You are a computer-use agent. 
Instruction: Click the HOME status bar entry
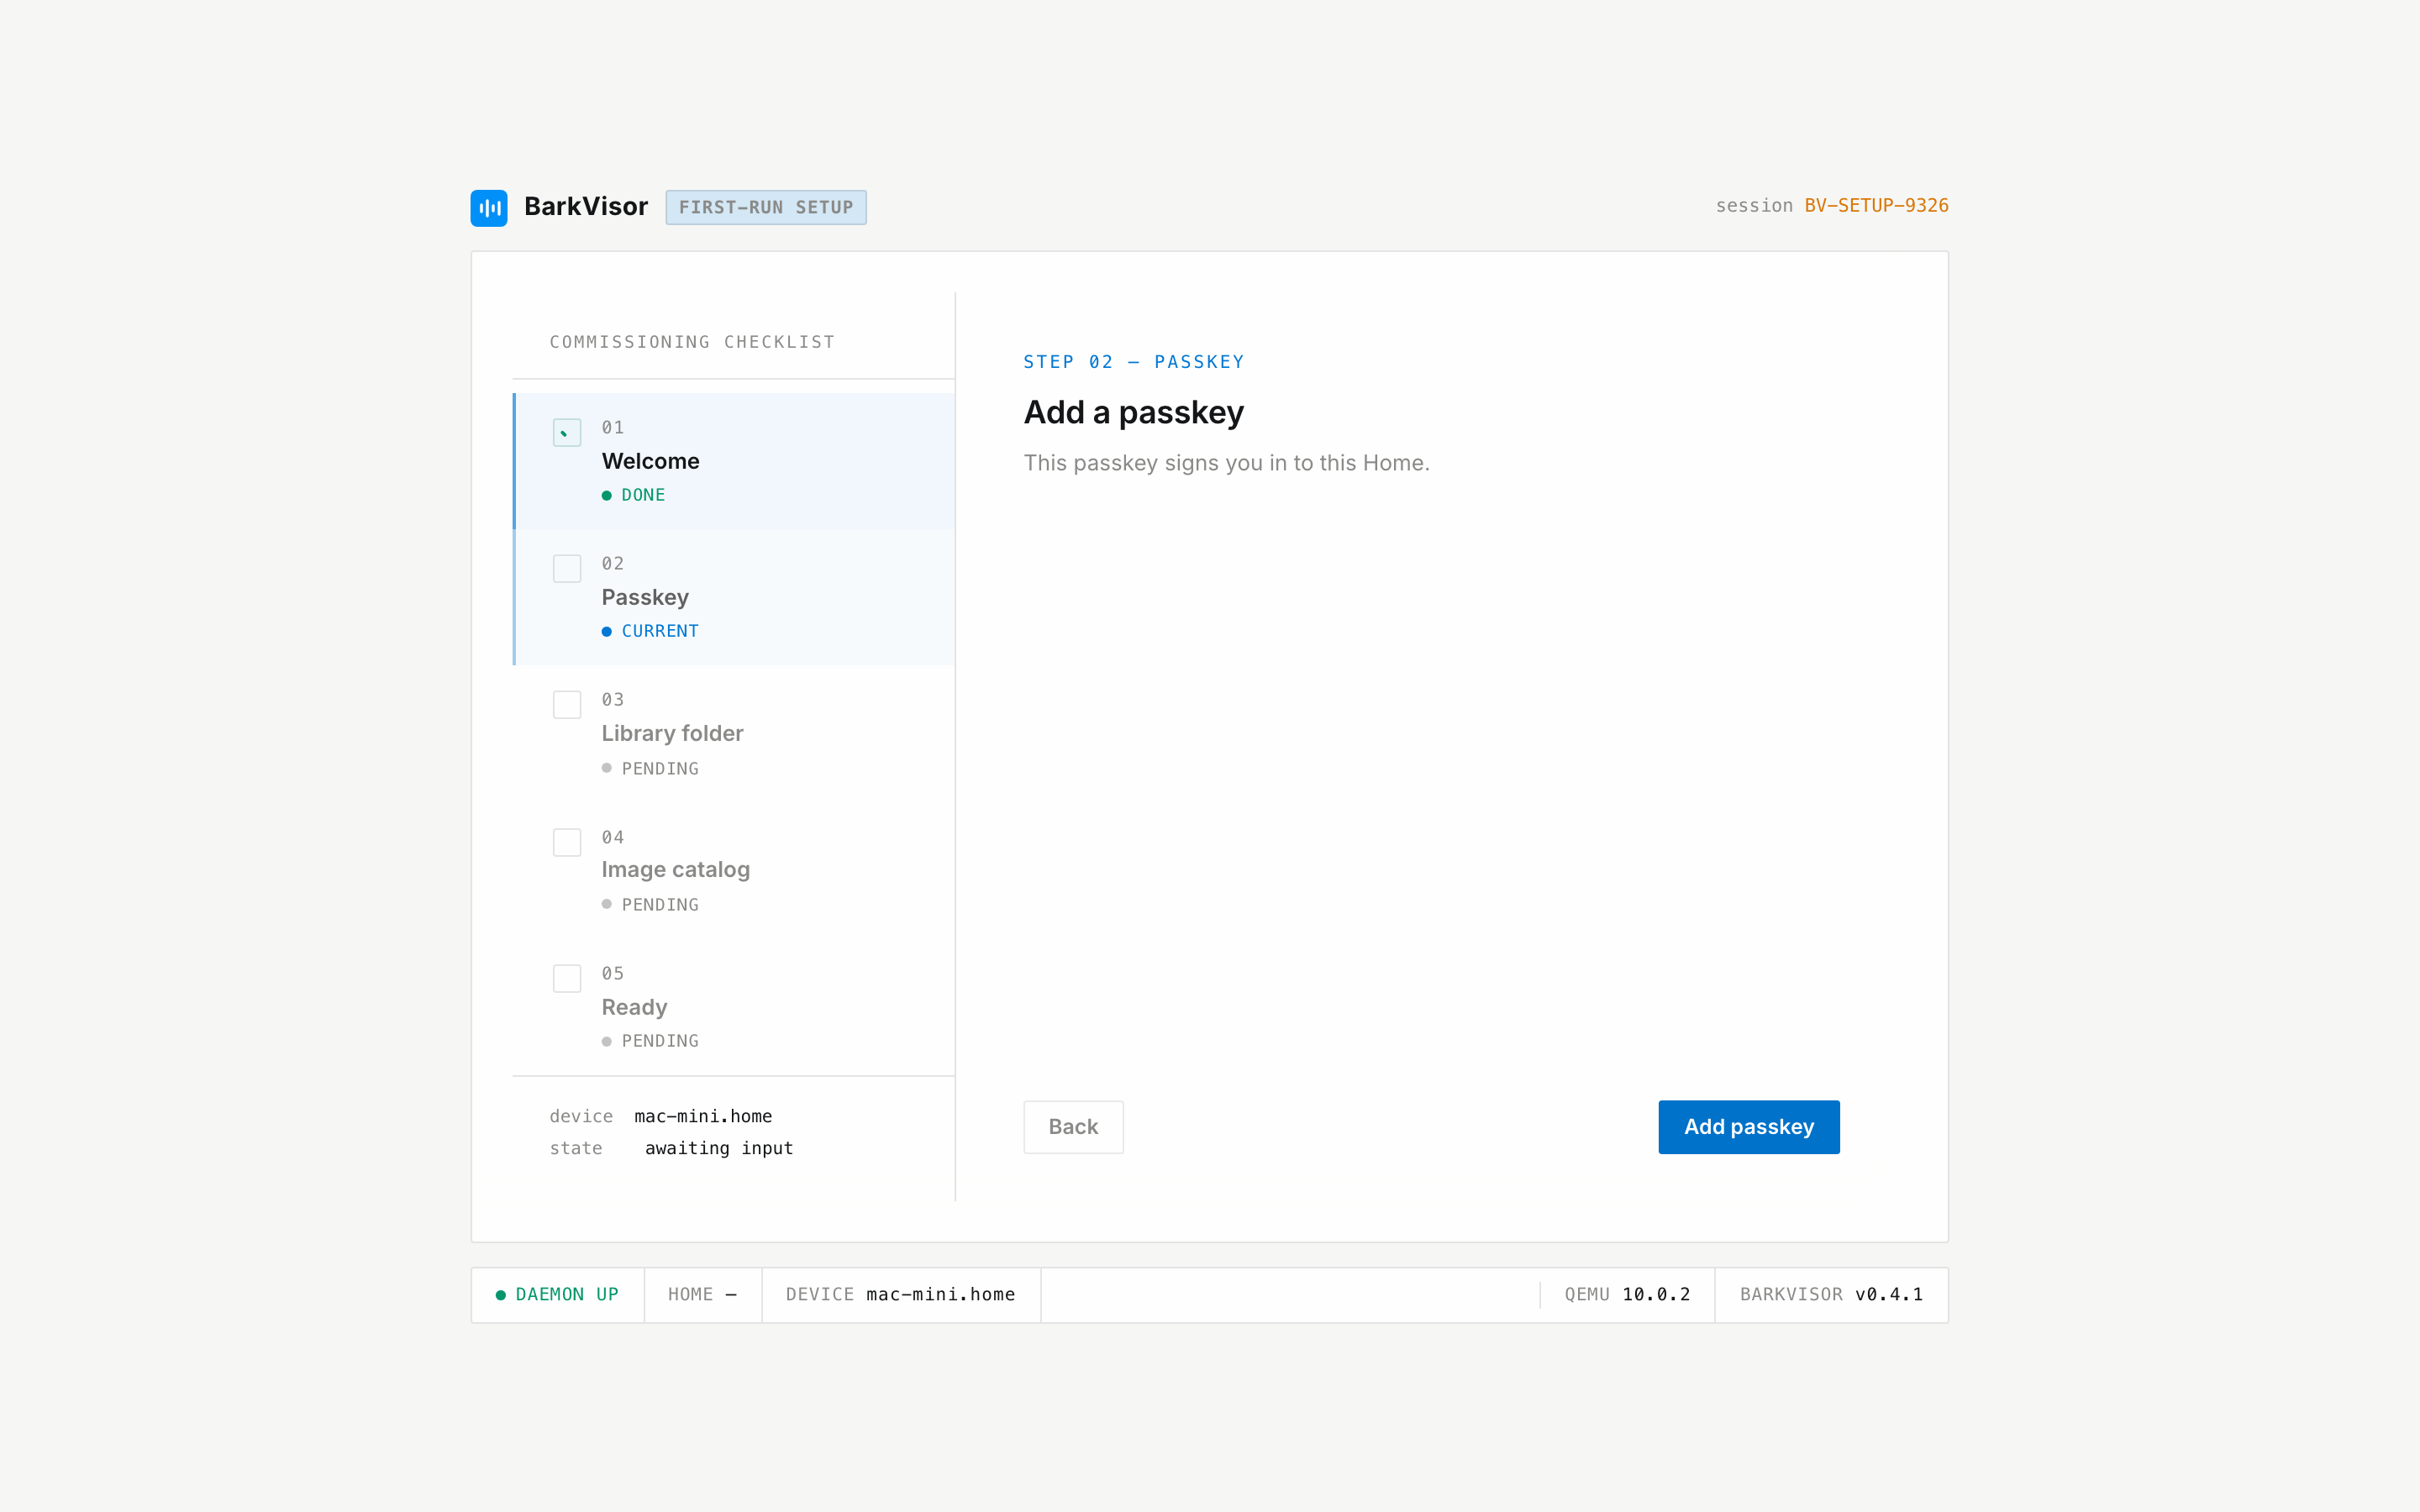coord(703,1295)
